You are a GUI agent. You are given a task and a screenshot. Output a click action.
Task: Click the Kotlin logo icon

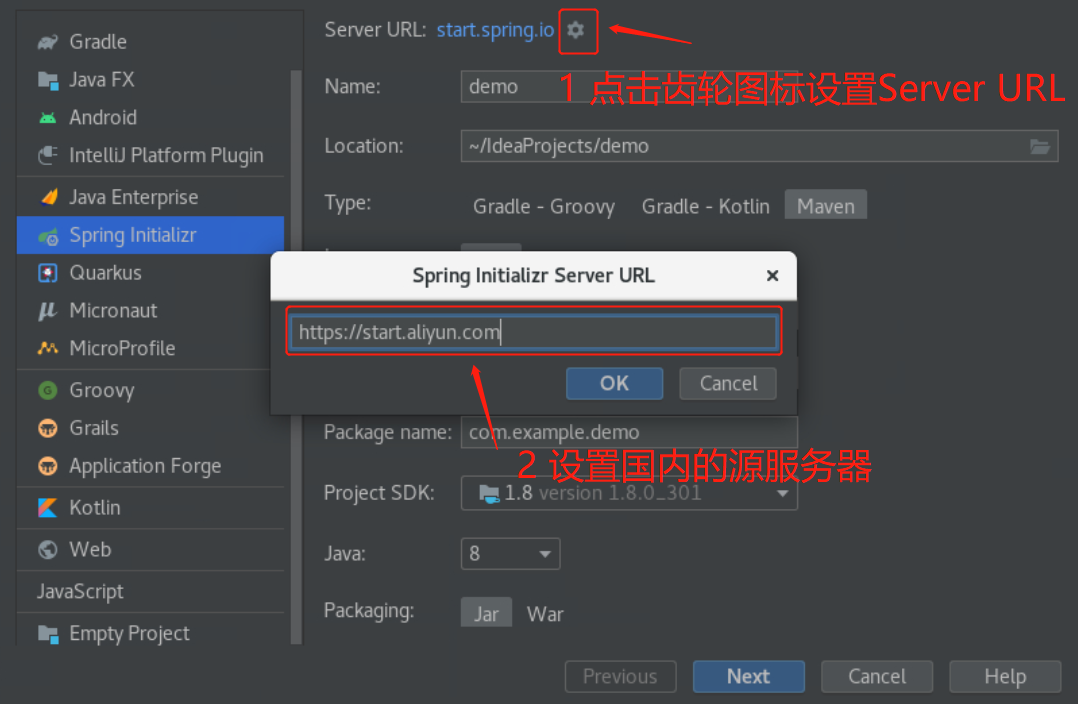click(47, 508)
